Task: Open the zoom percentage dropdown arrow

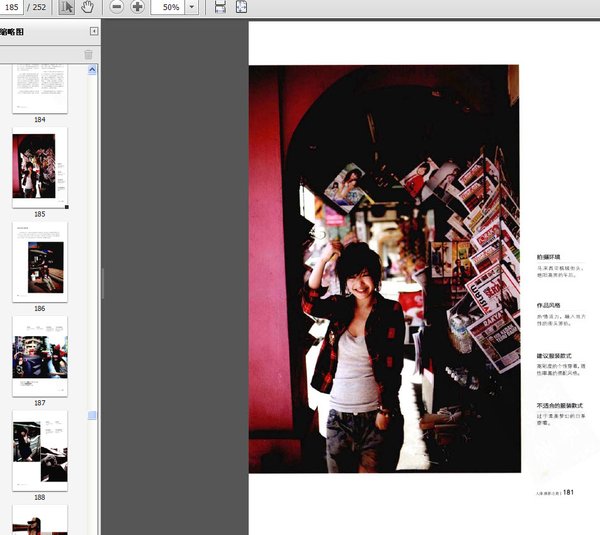Action: 192,7
